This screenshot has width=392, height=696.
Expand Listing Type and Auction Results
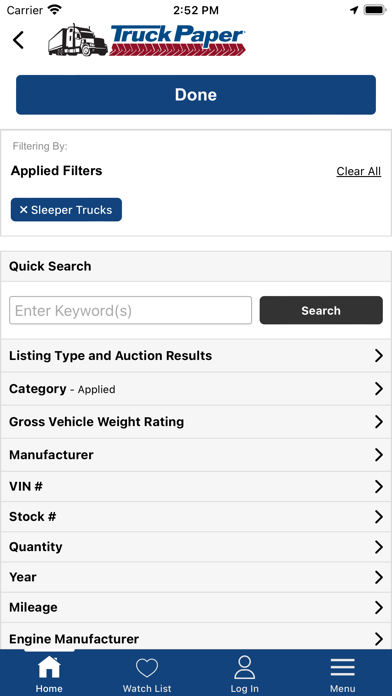[196, 356]
